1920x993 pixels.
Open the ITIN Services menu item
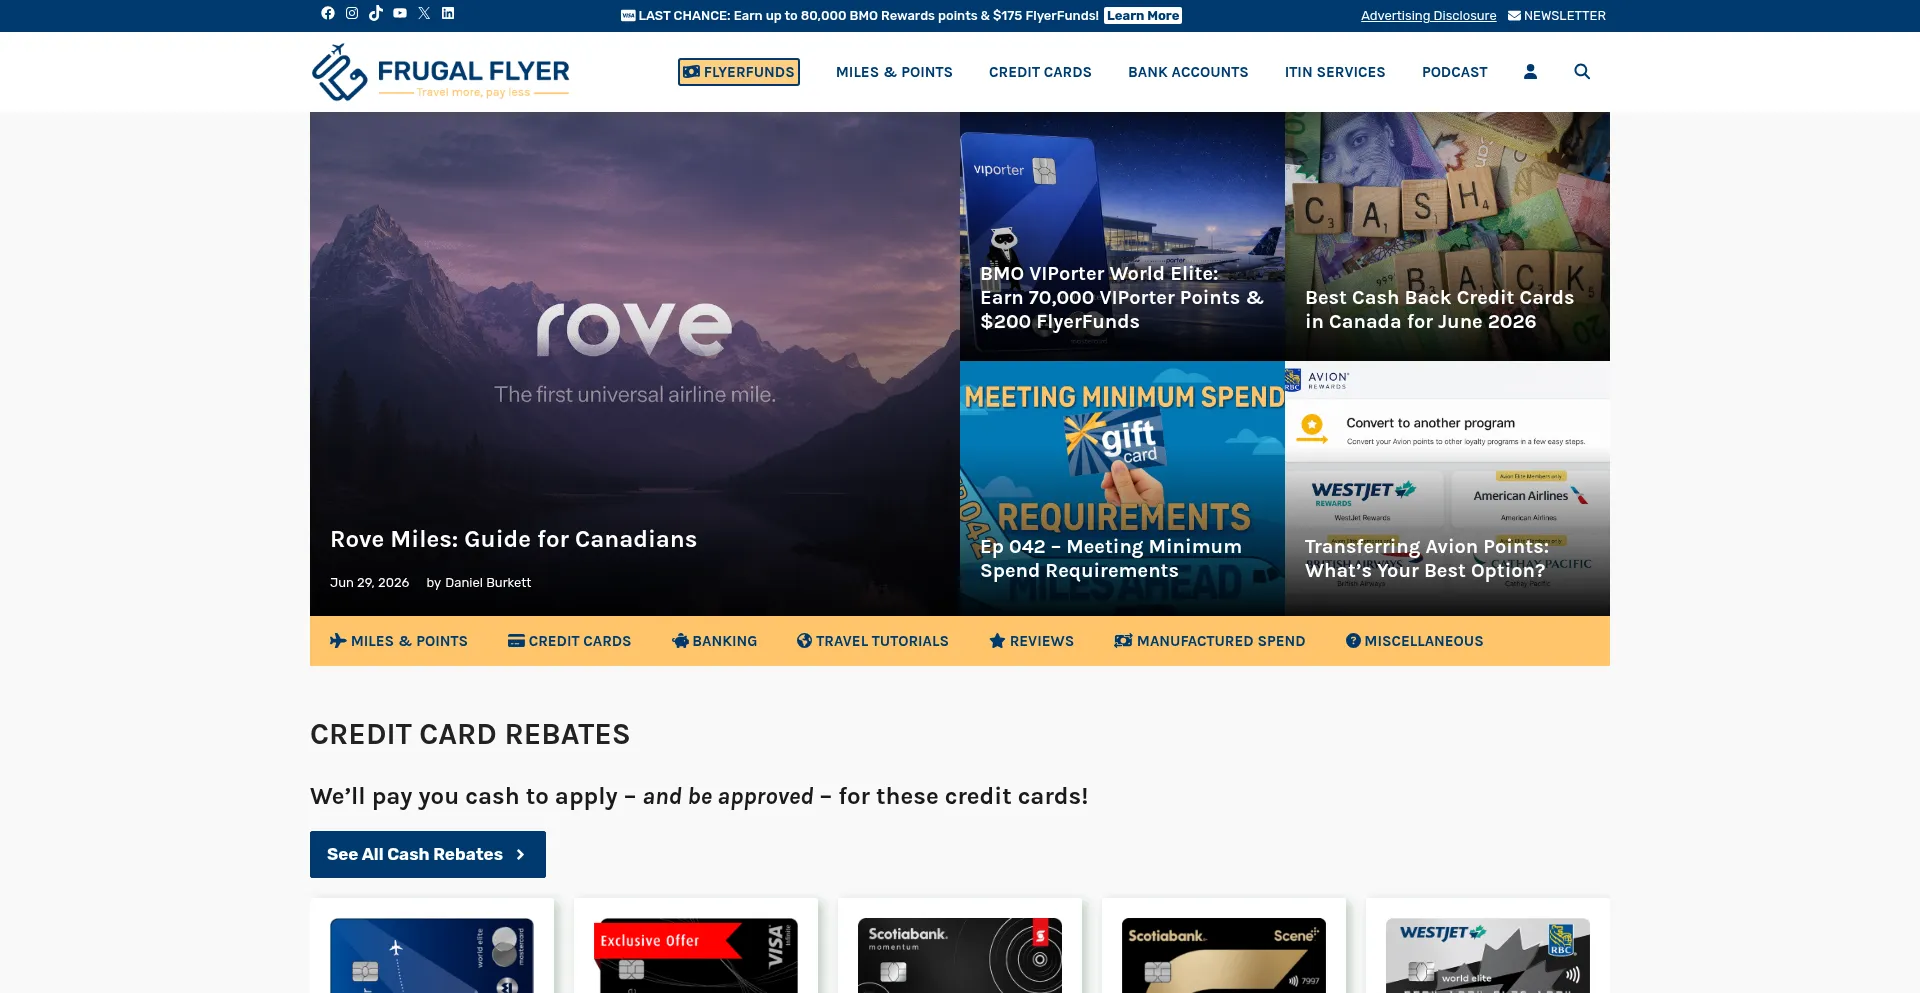pos(1335,72)
